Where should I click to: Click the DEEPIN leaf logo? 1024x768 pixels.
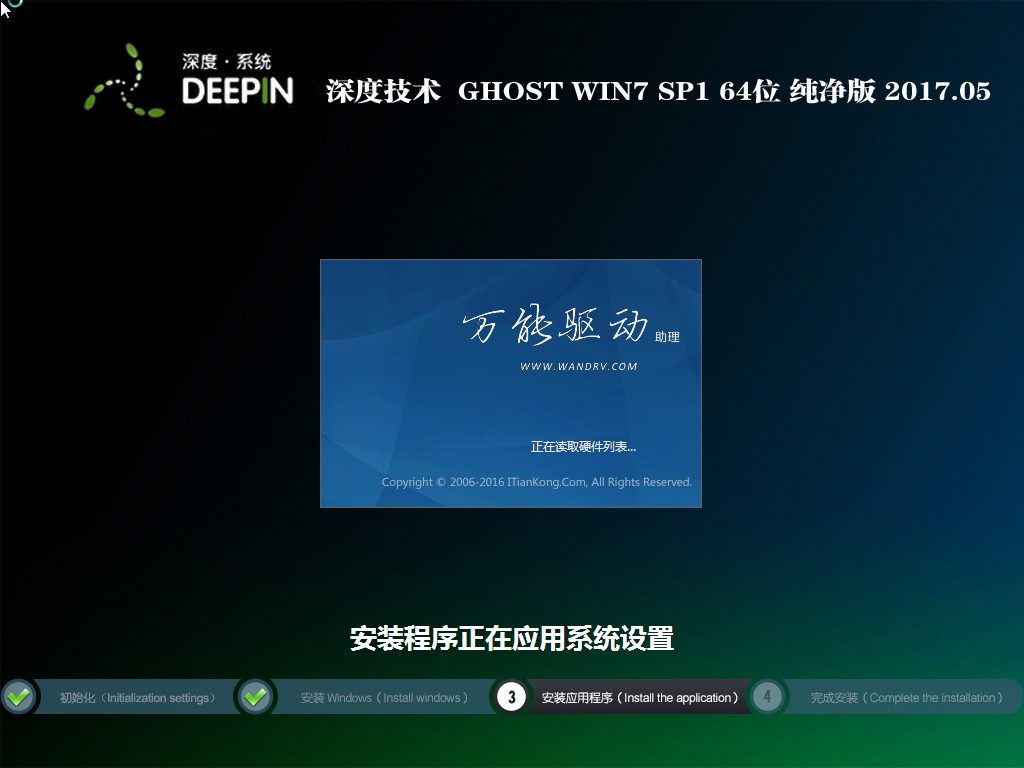[125, 85]
